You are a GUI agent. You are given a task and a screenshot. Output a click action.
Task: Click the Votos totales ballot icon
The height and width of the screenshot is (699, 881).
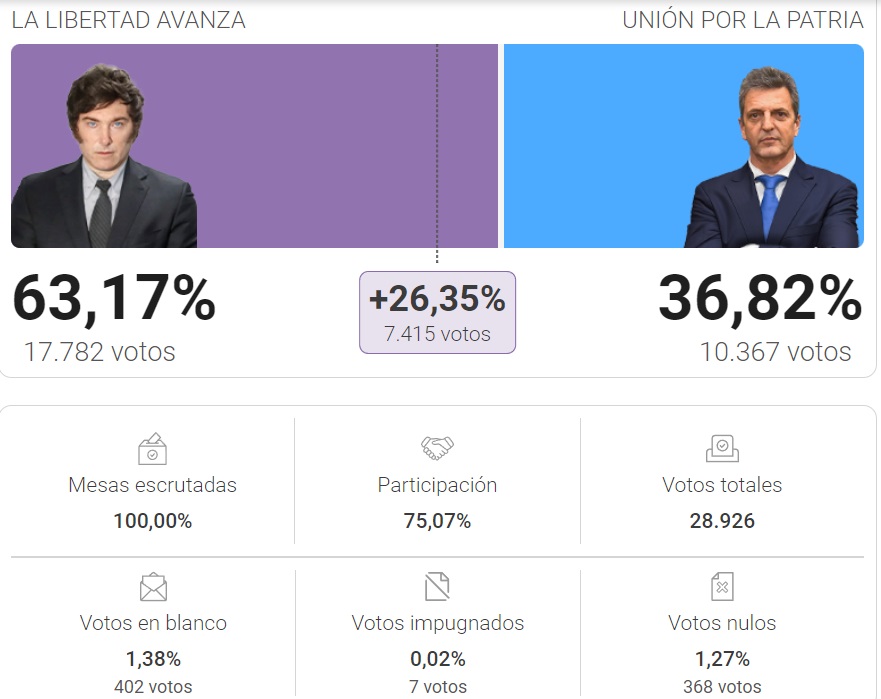(722, 448)
